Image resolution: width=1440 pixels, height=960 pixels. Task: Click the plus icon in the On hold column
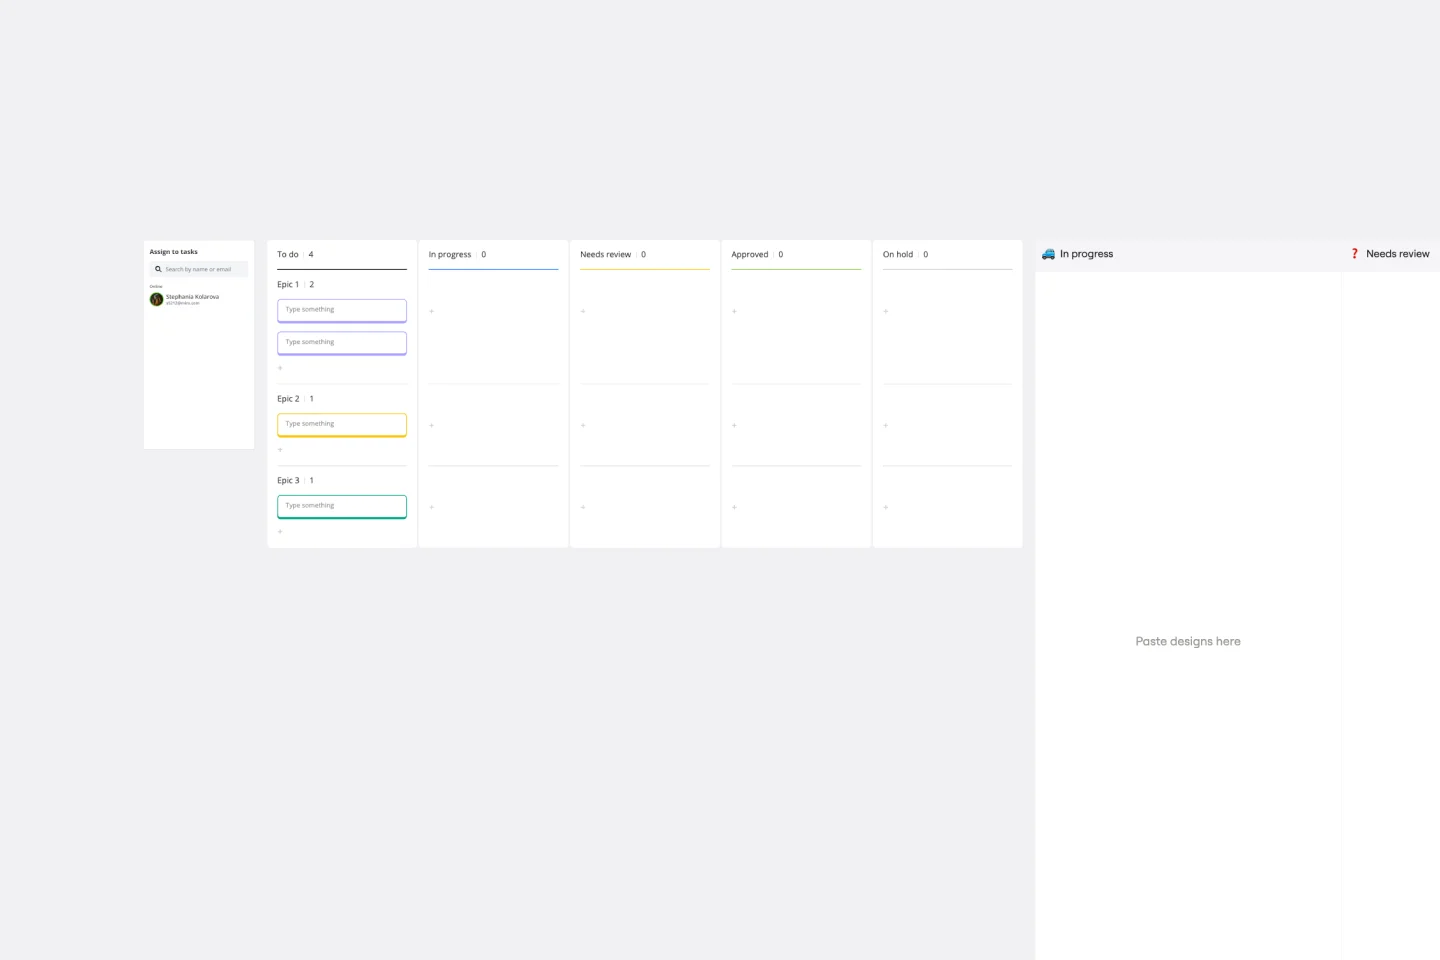coord(885,311)
